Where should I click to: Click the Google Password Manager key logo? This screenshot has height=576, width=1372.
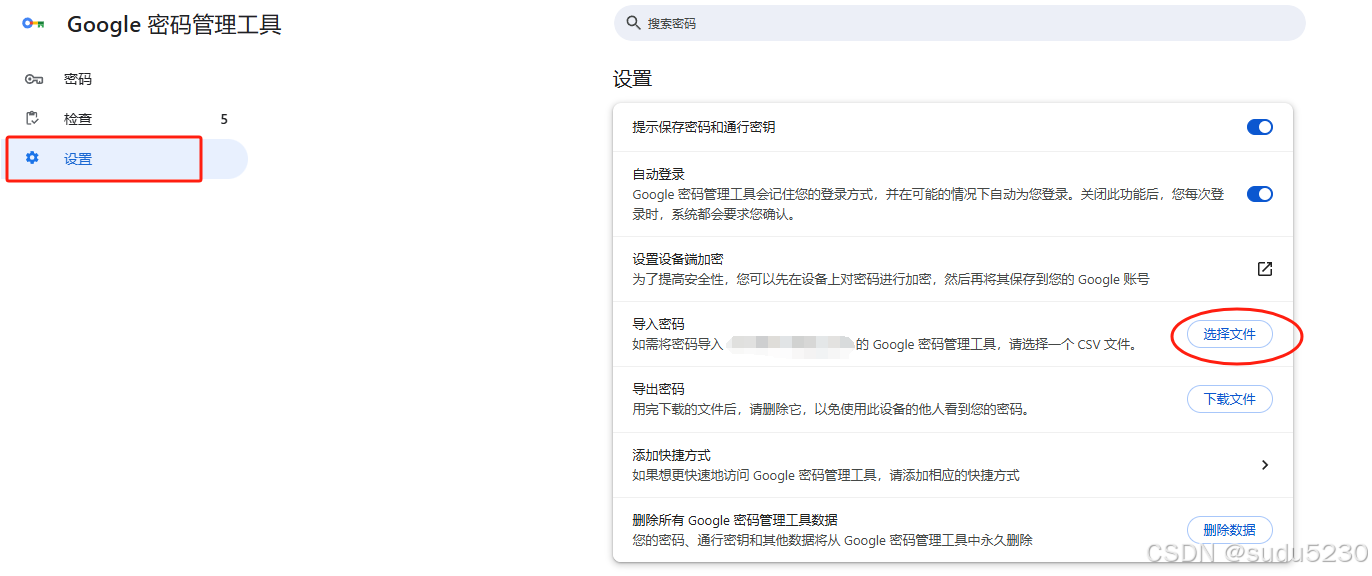point(33,24)
